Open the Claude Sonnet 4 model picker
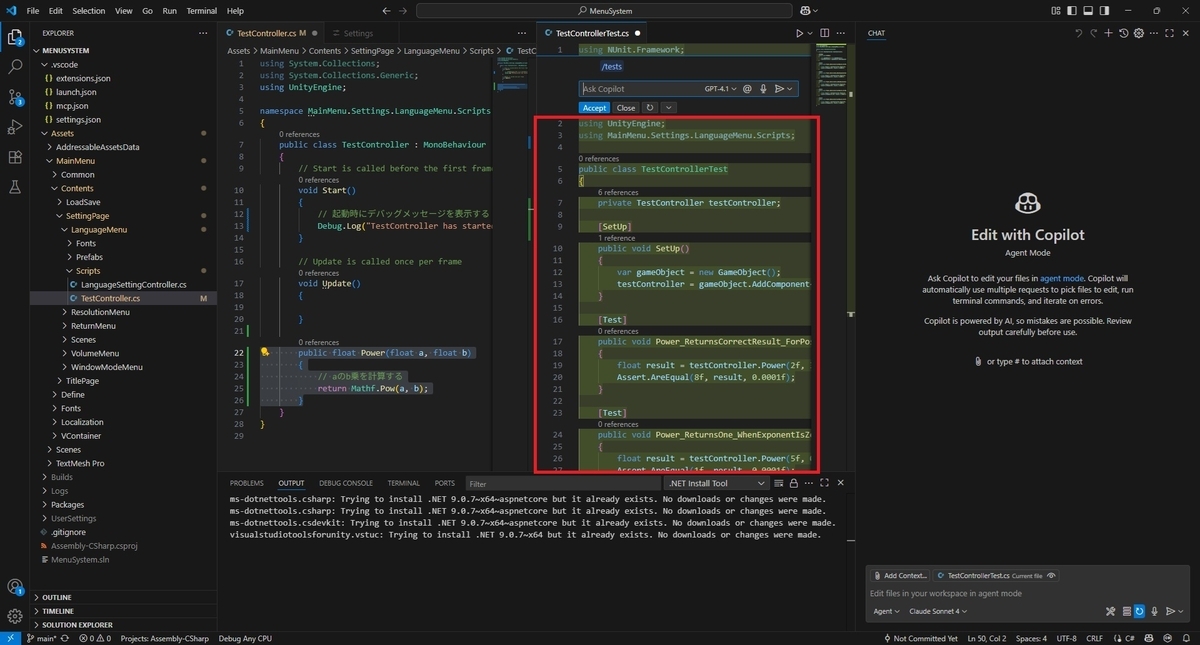The height and width of the screenshot is (645, 1200). click(x=937, y=611)
